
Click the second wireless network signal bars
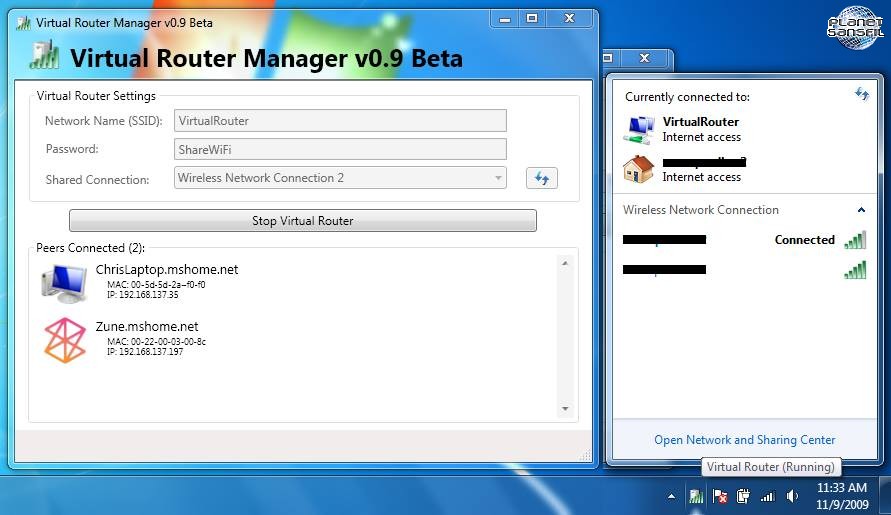click(x=855, y=269)
